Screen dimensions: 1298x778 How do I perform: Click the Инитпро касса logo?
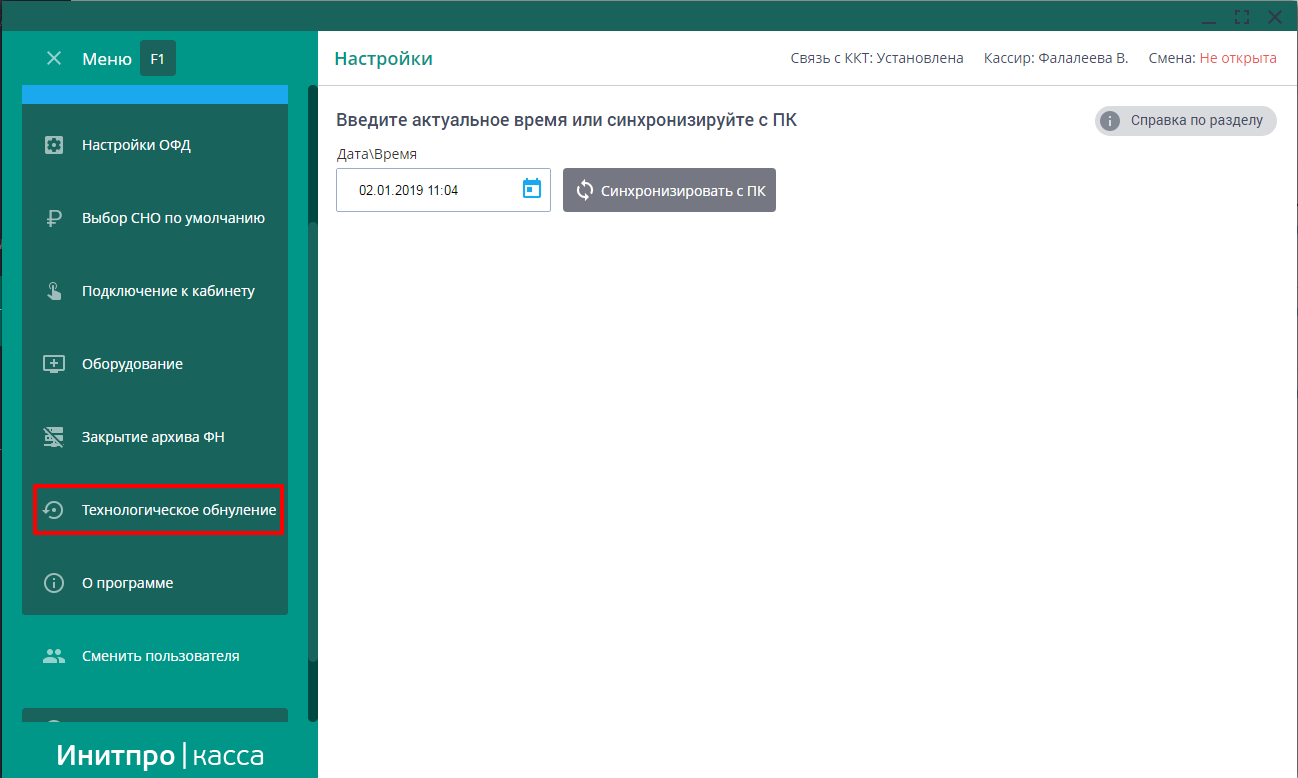click(x=160, y=755)
